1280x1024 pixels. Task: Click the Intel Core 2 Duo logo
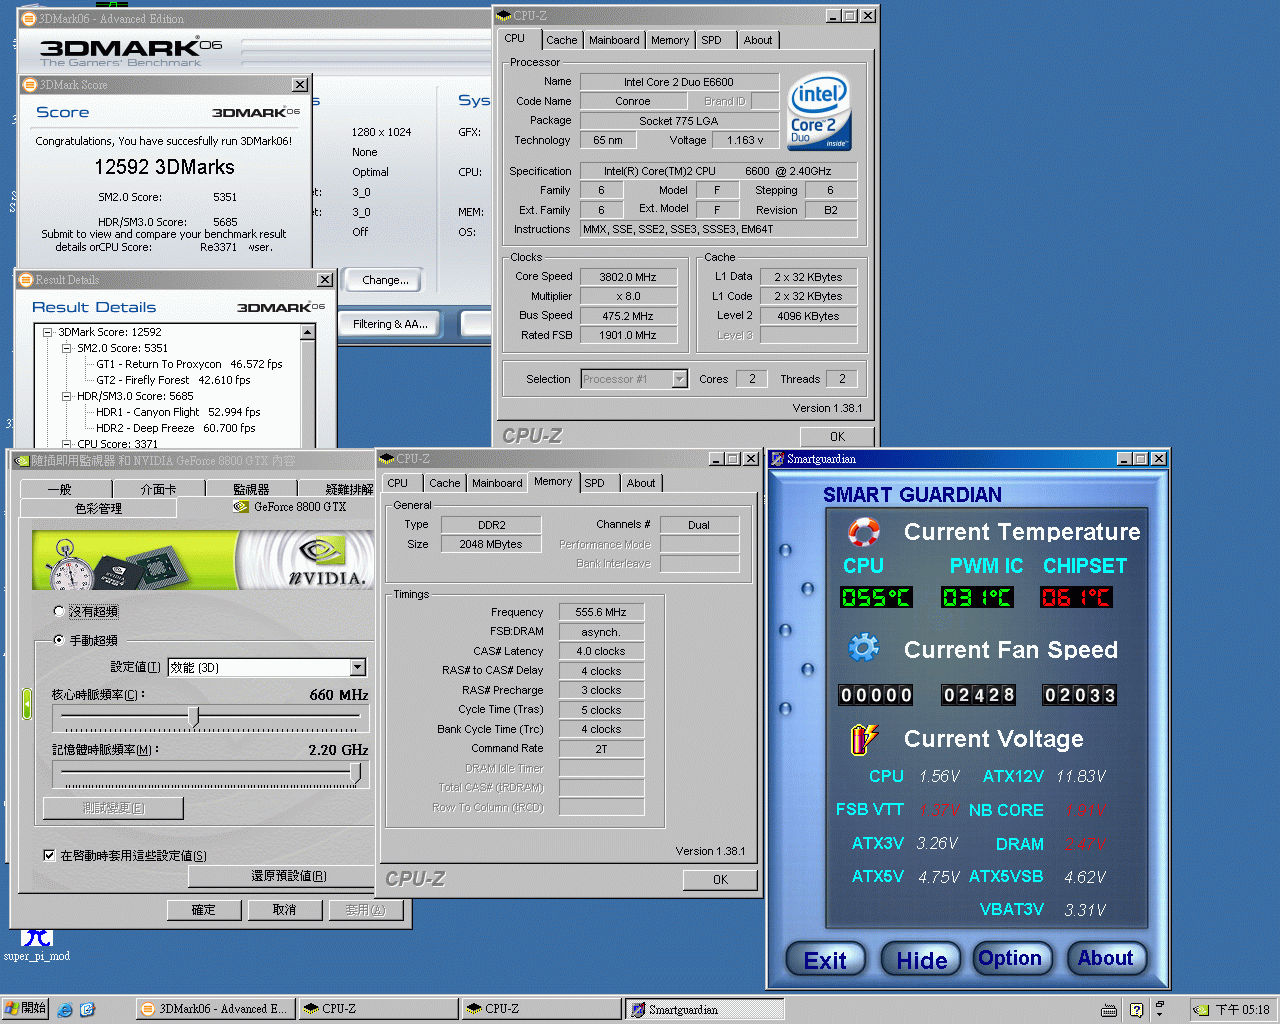pos(819,111)
